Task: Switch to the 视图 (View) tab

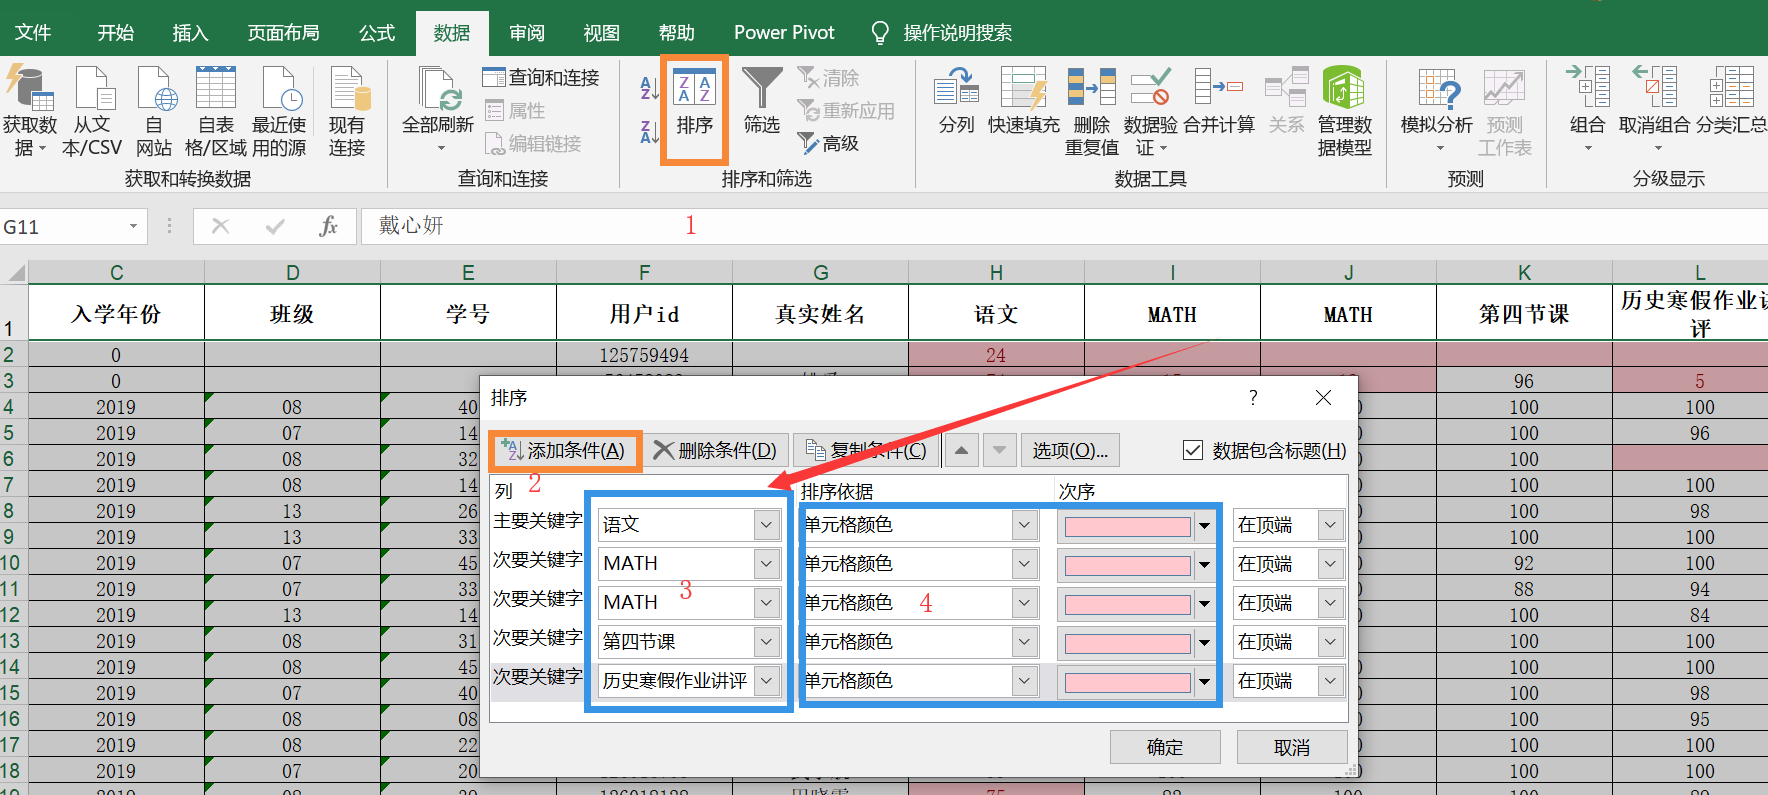Action: point(602,33)
